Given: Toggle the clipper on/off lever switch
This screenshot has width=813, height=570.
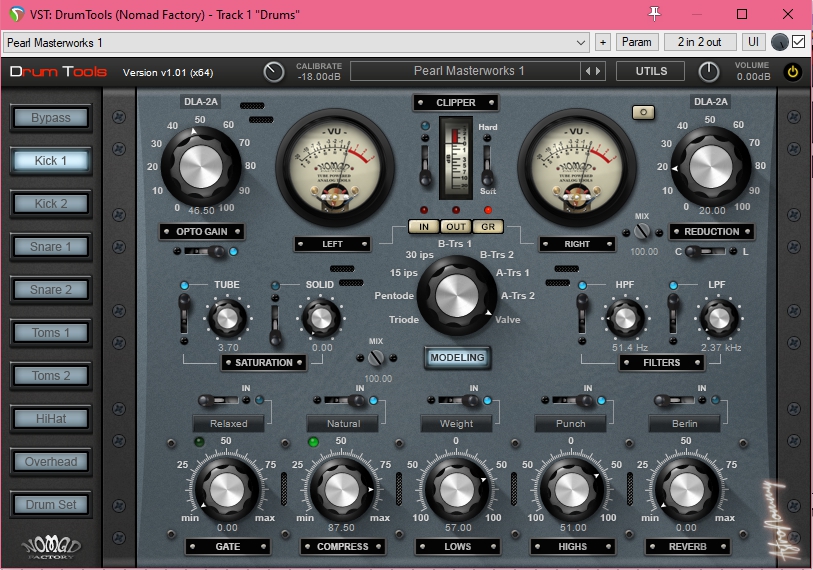Looking at the screenshot, I should point(425,165).
